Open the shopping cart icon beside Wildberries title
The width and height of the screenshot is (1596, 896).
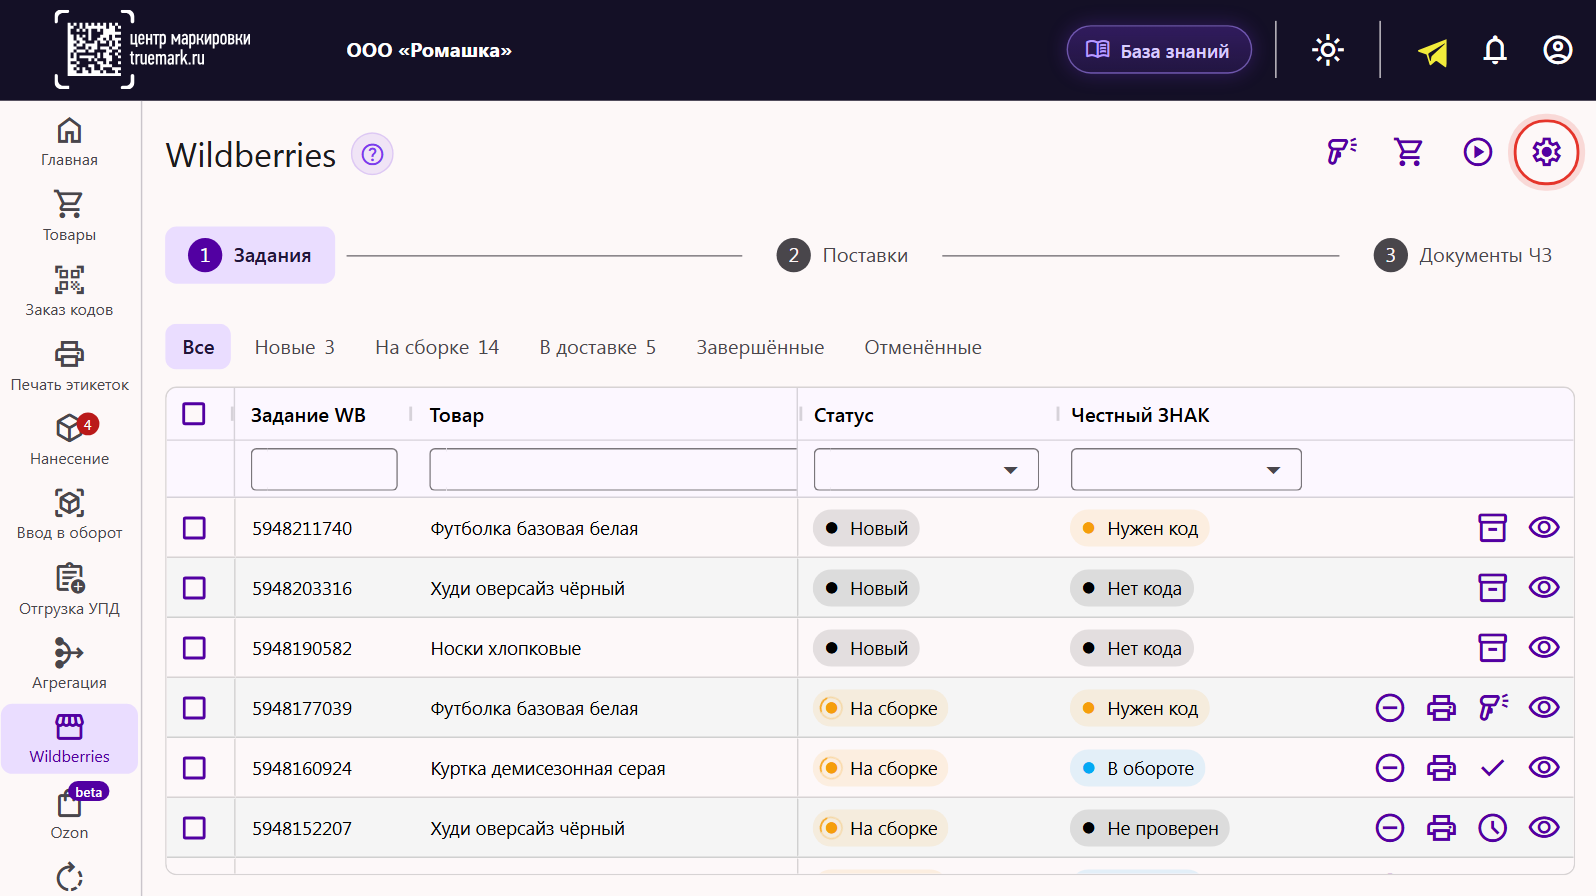click(x=1409, y=152)
